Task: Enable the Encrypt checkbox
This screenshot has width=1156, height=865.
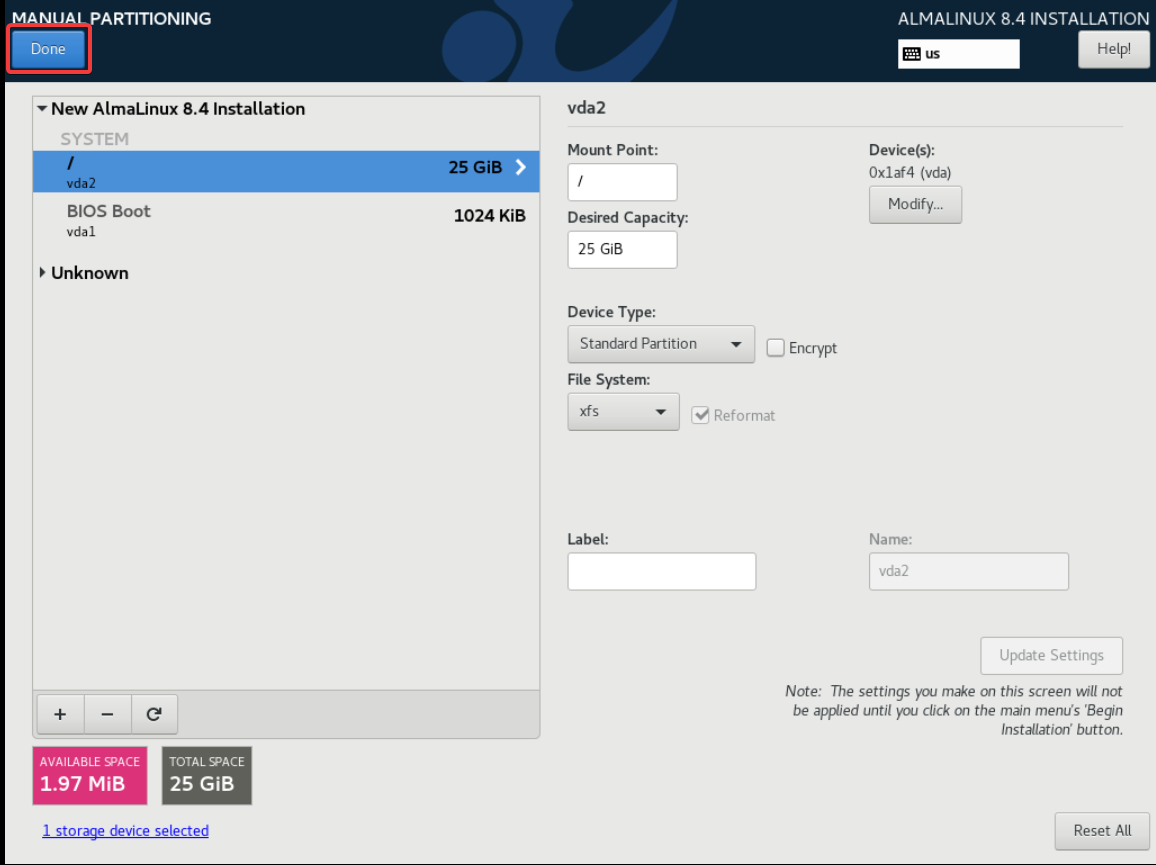Action: 775,347
